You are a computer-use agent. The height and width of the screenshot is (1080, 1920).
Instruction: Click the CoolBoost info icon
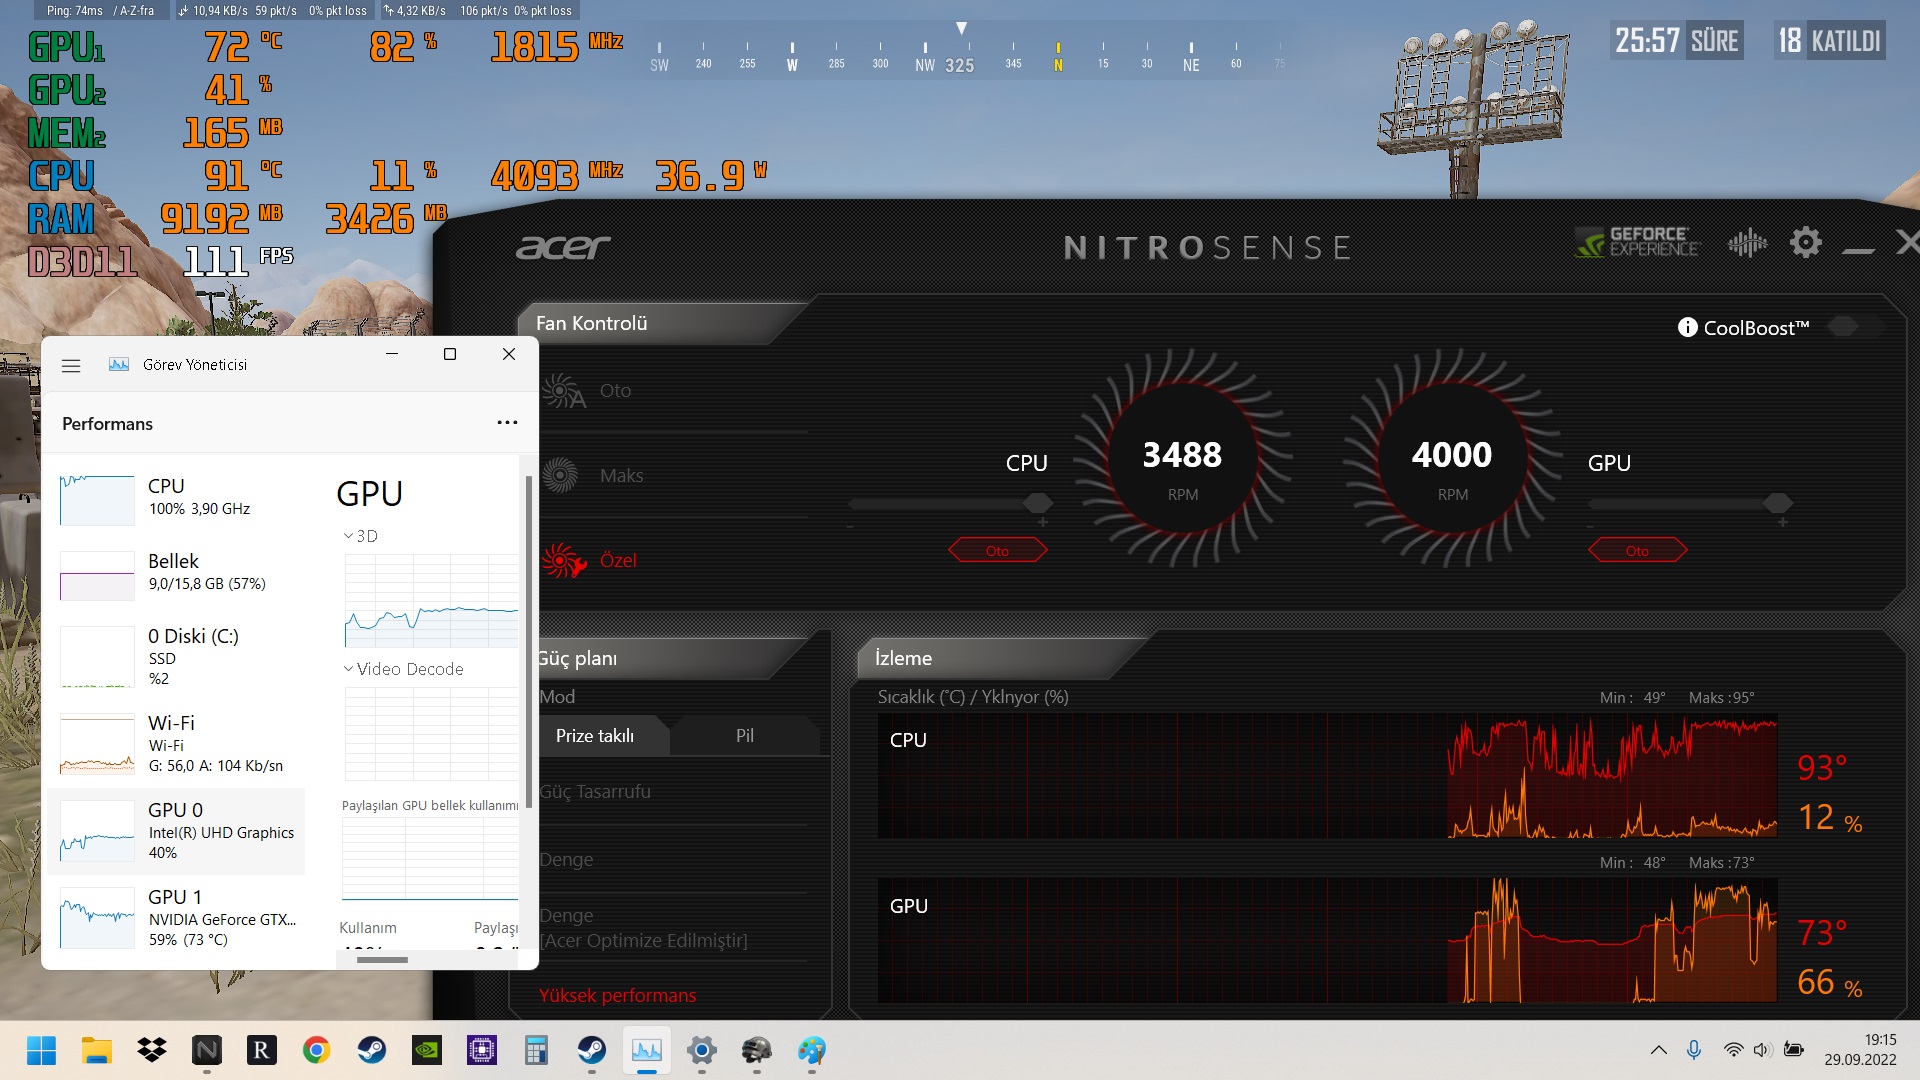coord(1687,327)
